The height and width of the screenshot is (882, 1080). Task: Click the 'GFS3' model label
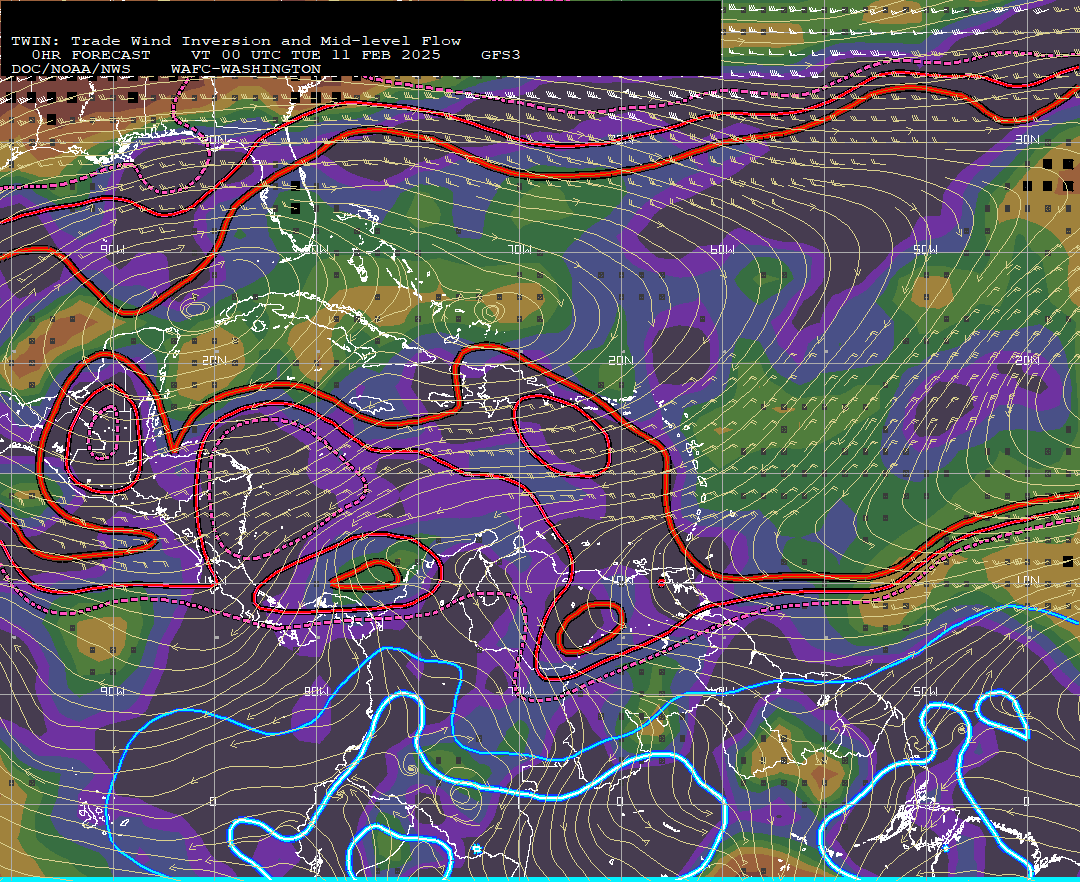501,55
